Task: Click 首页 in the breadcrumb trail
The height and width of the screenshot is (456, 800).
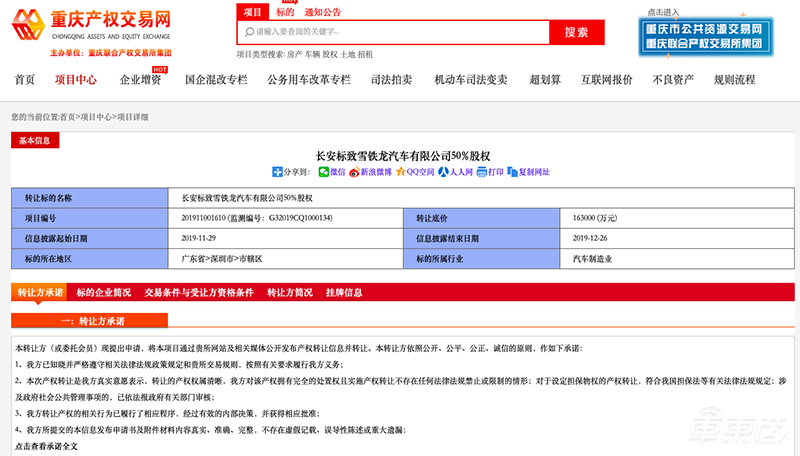Action: (x=68, y=117)
